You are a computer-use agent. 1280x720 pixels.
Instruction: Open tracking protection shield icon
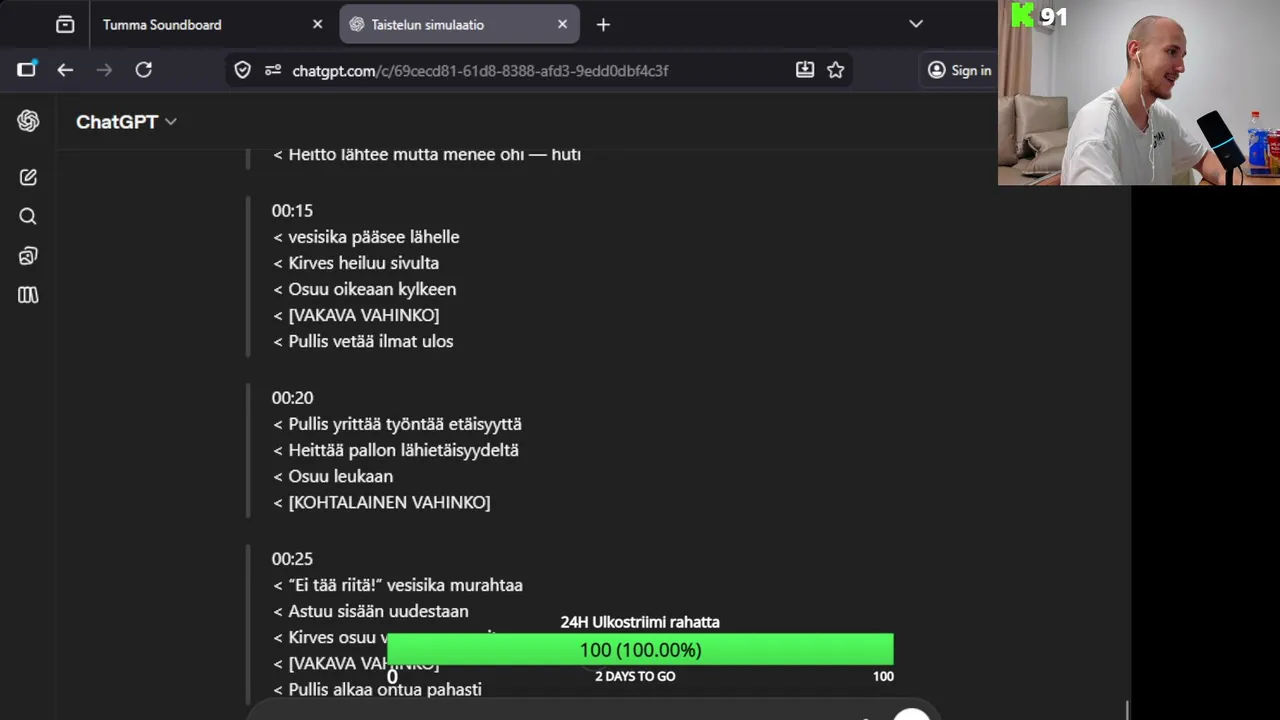click(242, 70)
